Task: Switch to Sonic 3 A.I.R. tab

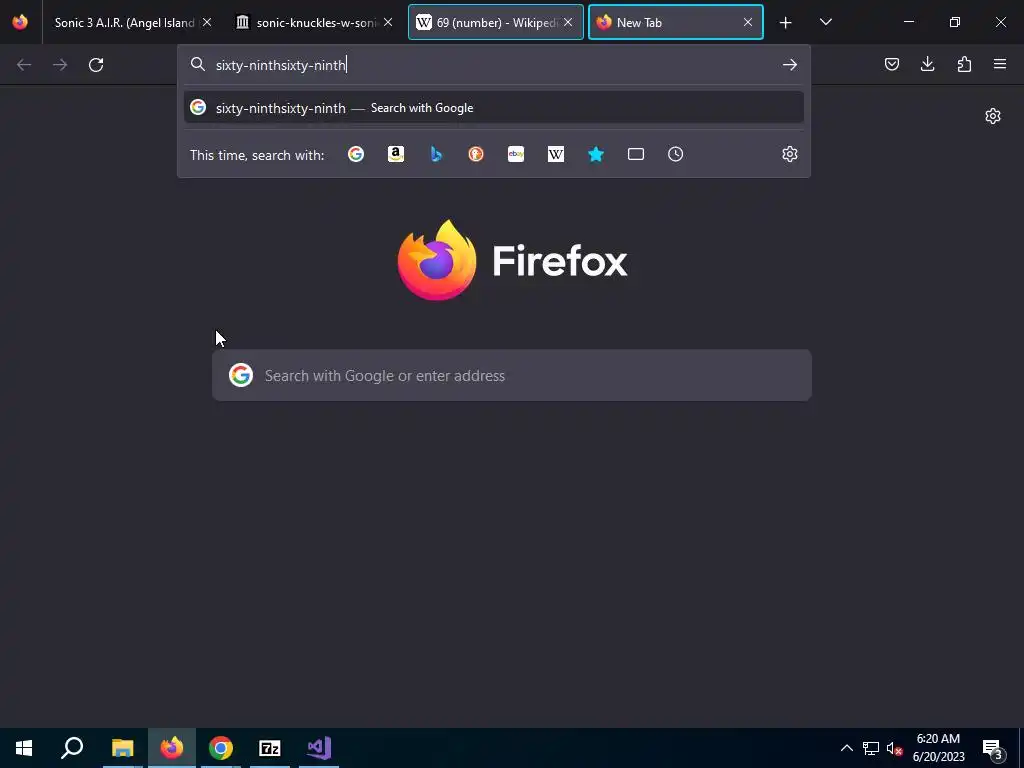Action: tap(124, 23)
